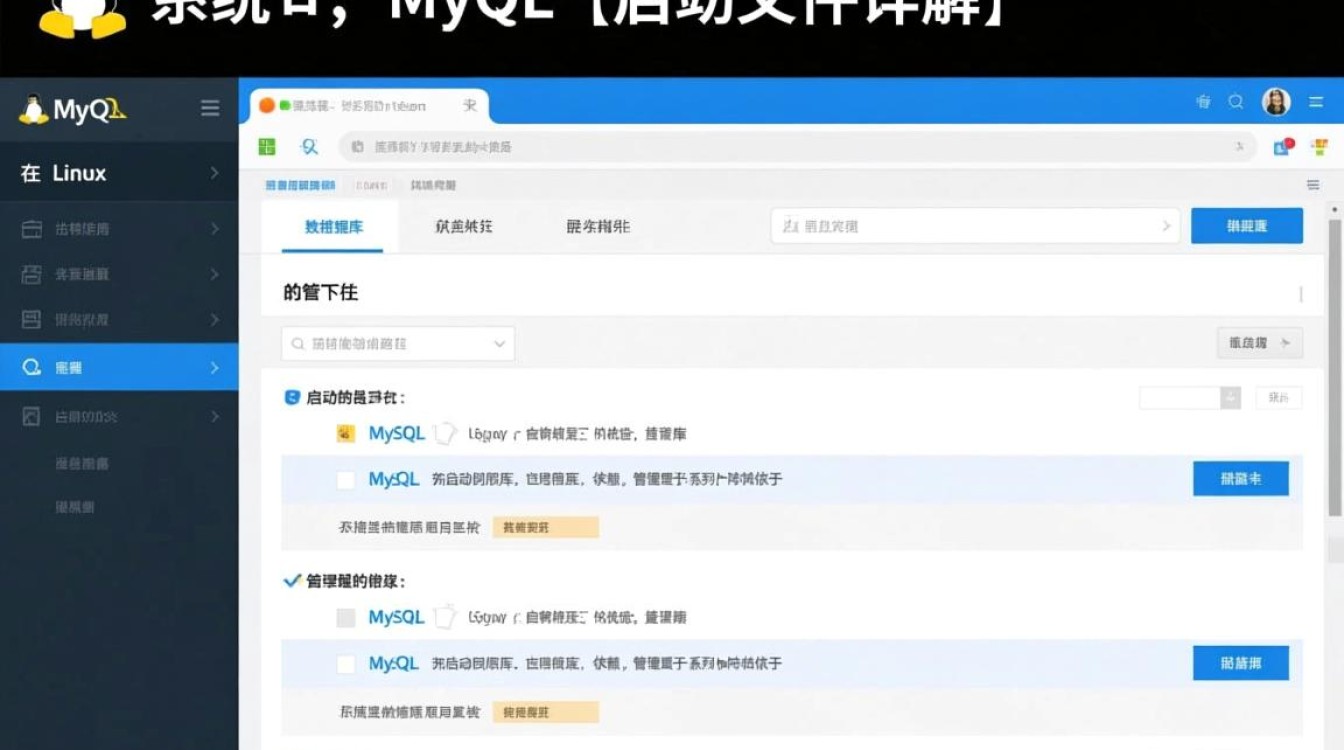Click the blue button beside the search field
Viewport: 1344px width, 750px height.
click(1247, 225)
